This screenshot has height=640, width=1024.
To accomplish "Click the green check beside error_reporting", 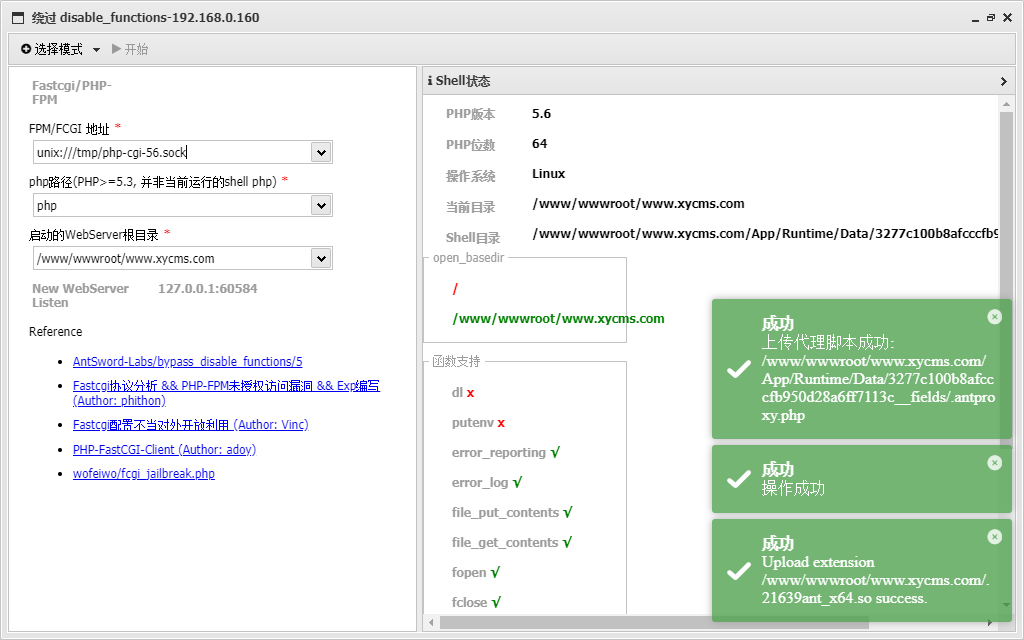I will pyautogui.click(x=555, y=453).
